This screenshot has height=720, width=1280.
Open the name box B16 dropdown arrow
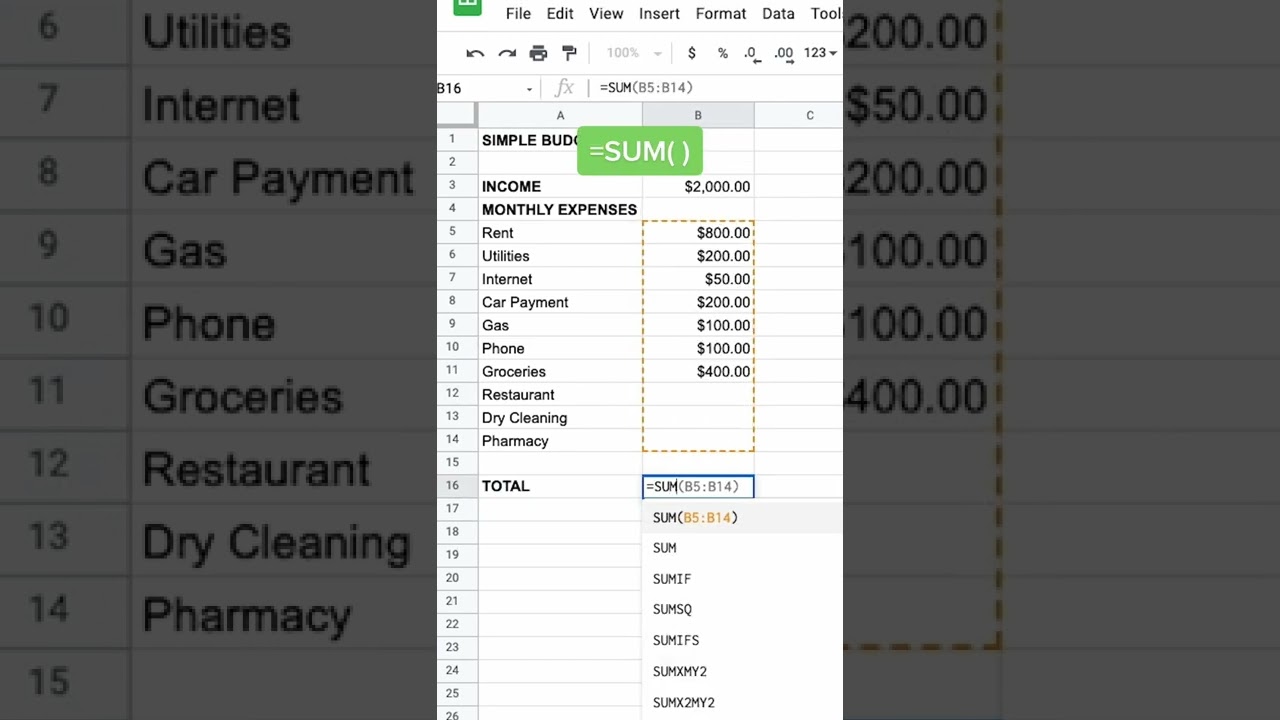529,89
